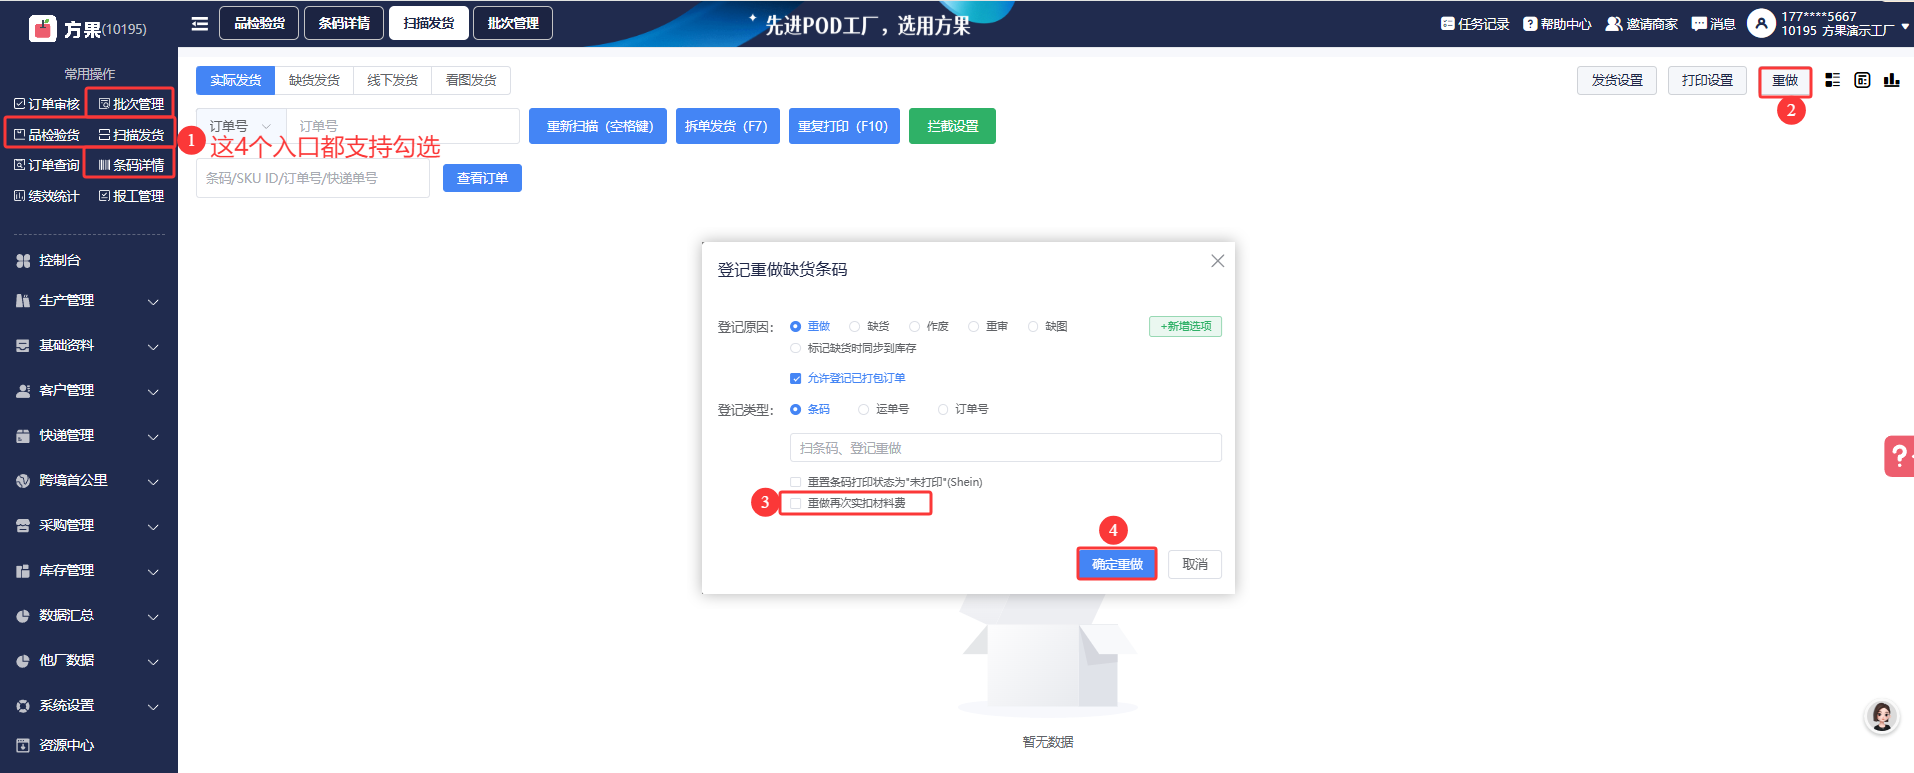Open 订单审核 shortcut in the sidebar
The image size is (1914, 773).
pyautogui.click(x=47, y=104)
